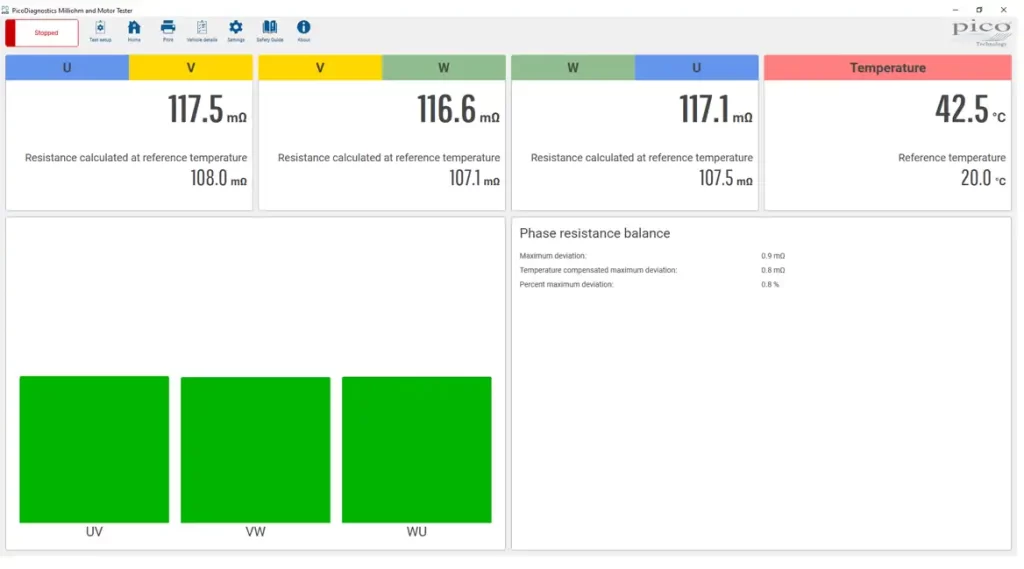Screen dimensions: 1024x569
Task: Select the blue U header of U-V panel
Action: [67, 68]
